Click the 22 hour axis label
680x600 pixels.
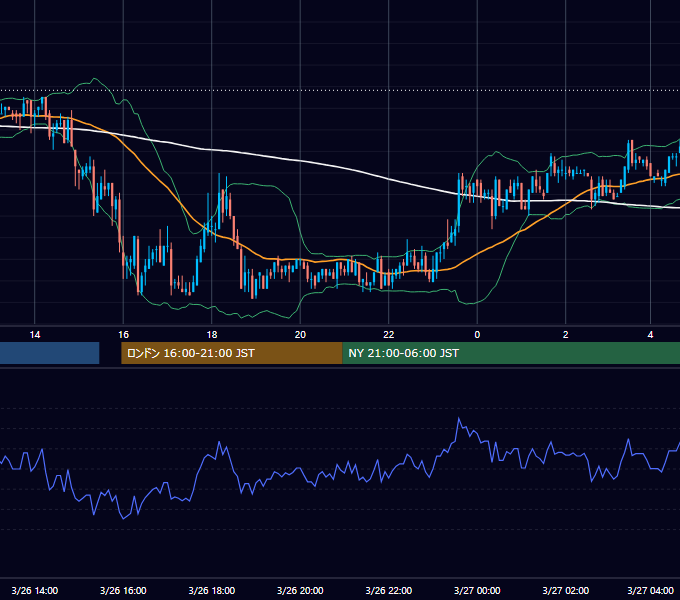click(389, 335)
